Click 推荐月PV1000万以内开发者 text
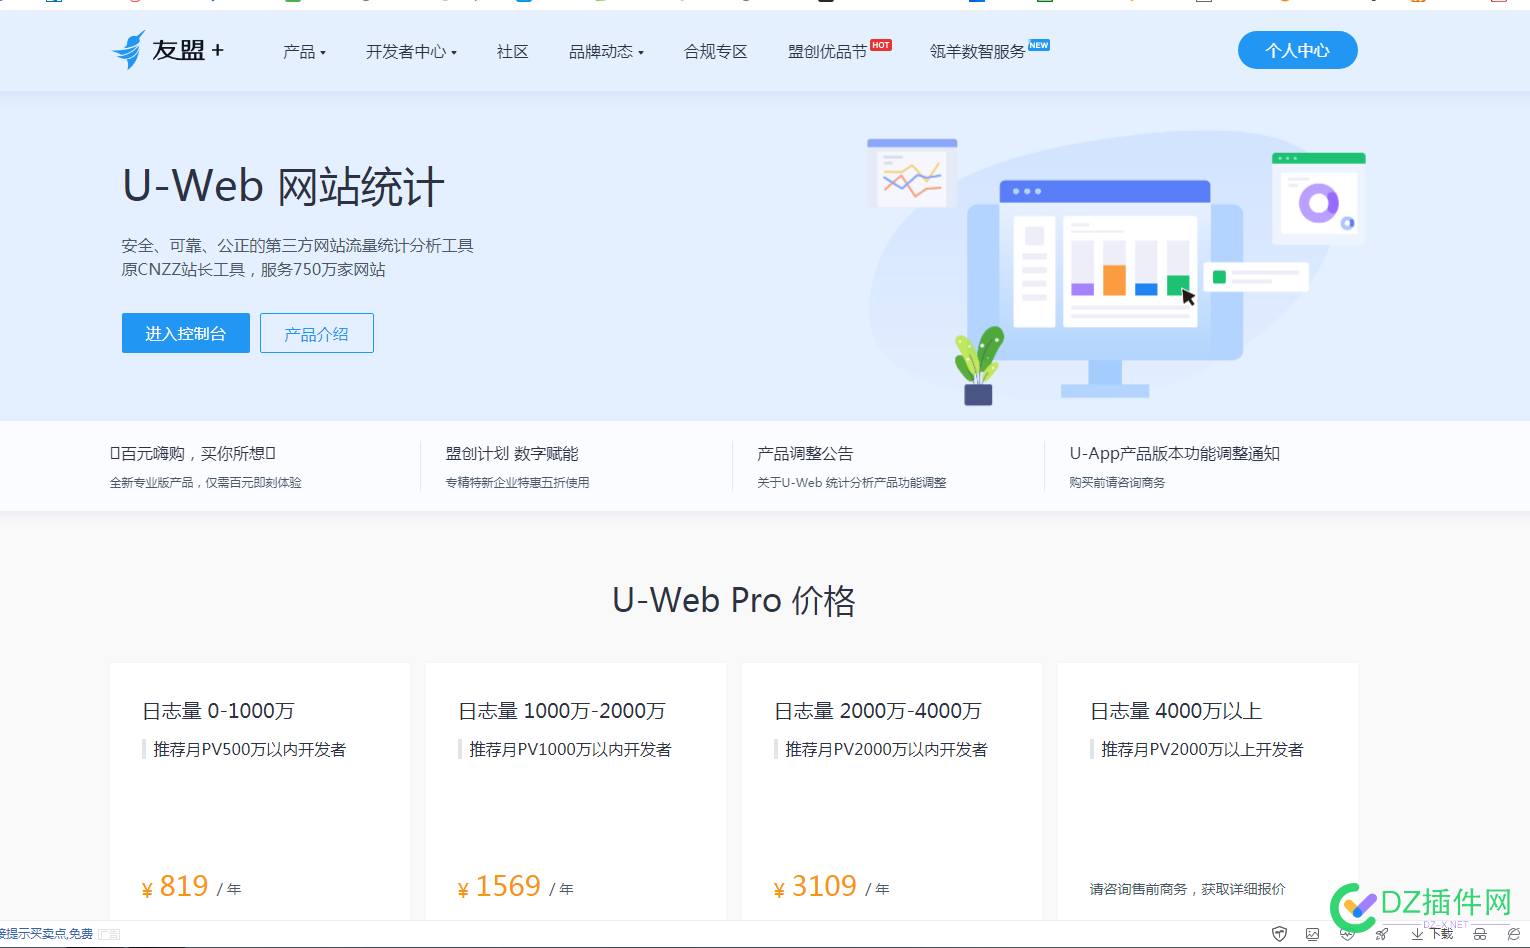The image size is (1530, 948). click(x=570, y=749)
